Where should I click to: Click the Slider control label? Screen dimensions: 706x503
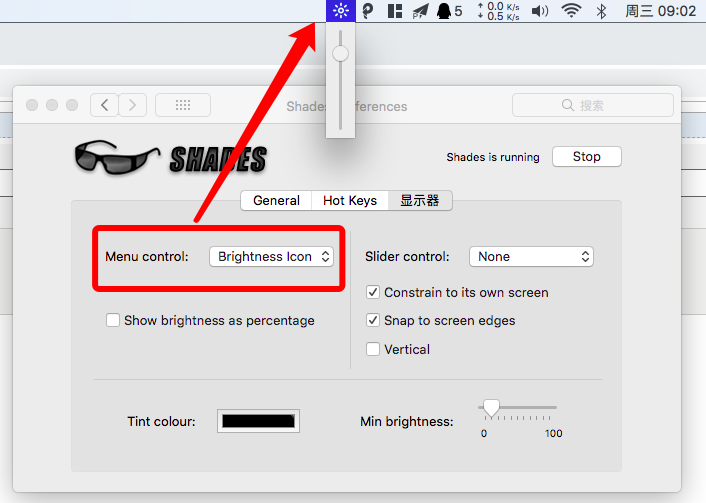(407, 257)
